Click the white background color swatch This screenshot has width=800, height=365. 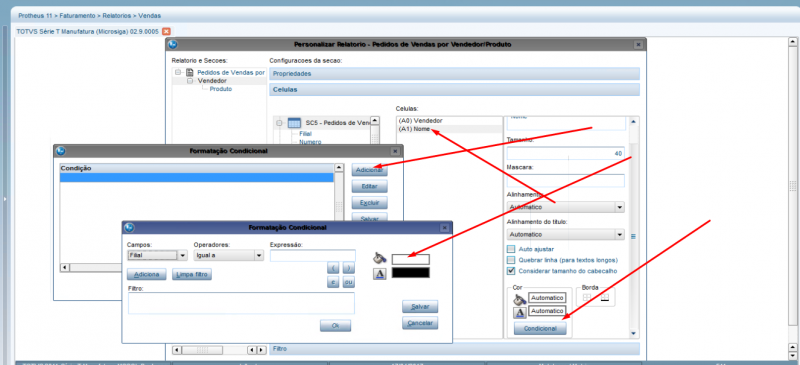[x=411, y=259]
